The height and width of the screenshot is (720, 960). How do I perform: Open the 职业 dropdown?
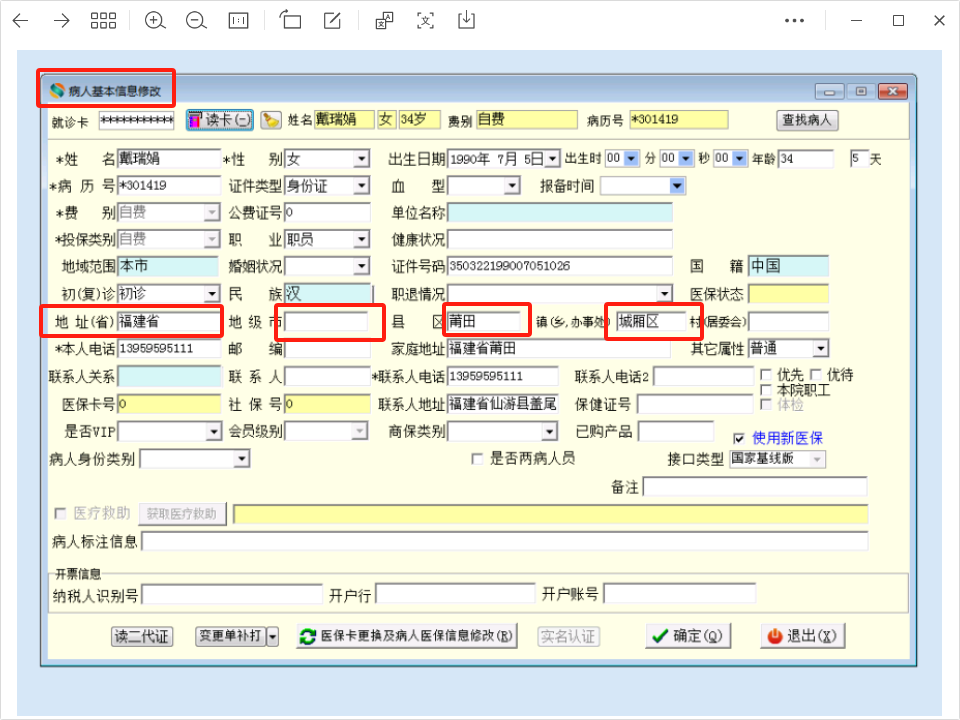coord(362,239)
